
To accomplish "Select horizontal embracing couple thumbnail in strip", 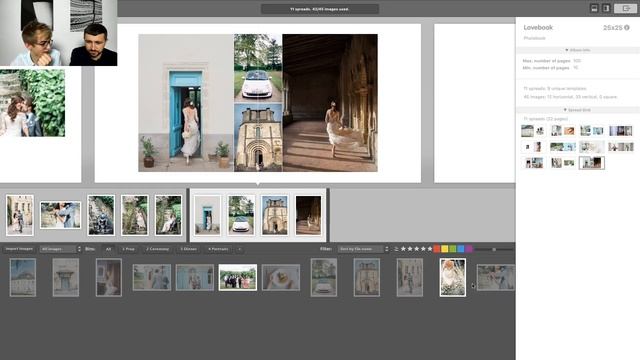I will (x=60, y=215).
